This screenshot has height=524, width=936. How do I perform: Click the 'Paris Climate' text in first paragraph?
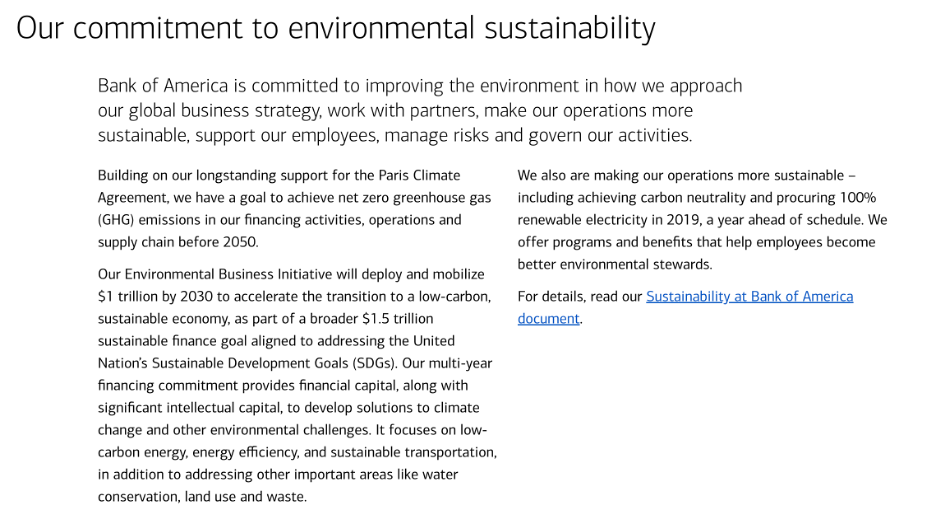point(419,175)
